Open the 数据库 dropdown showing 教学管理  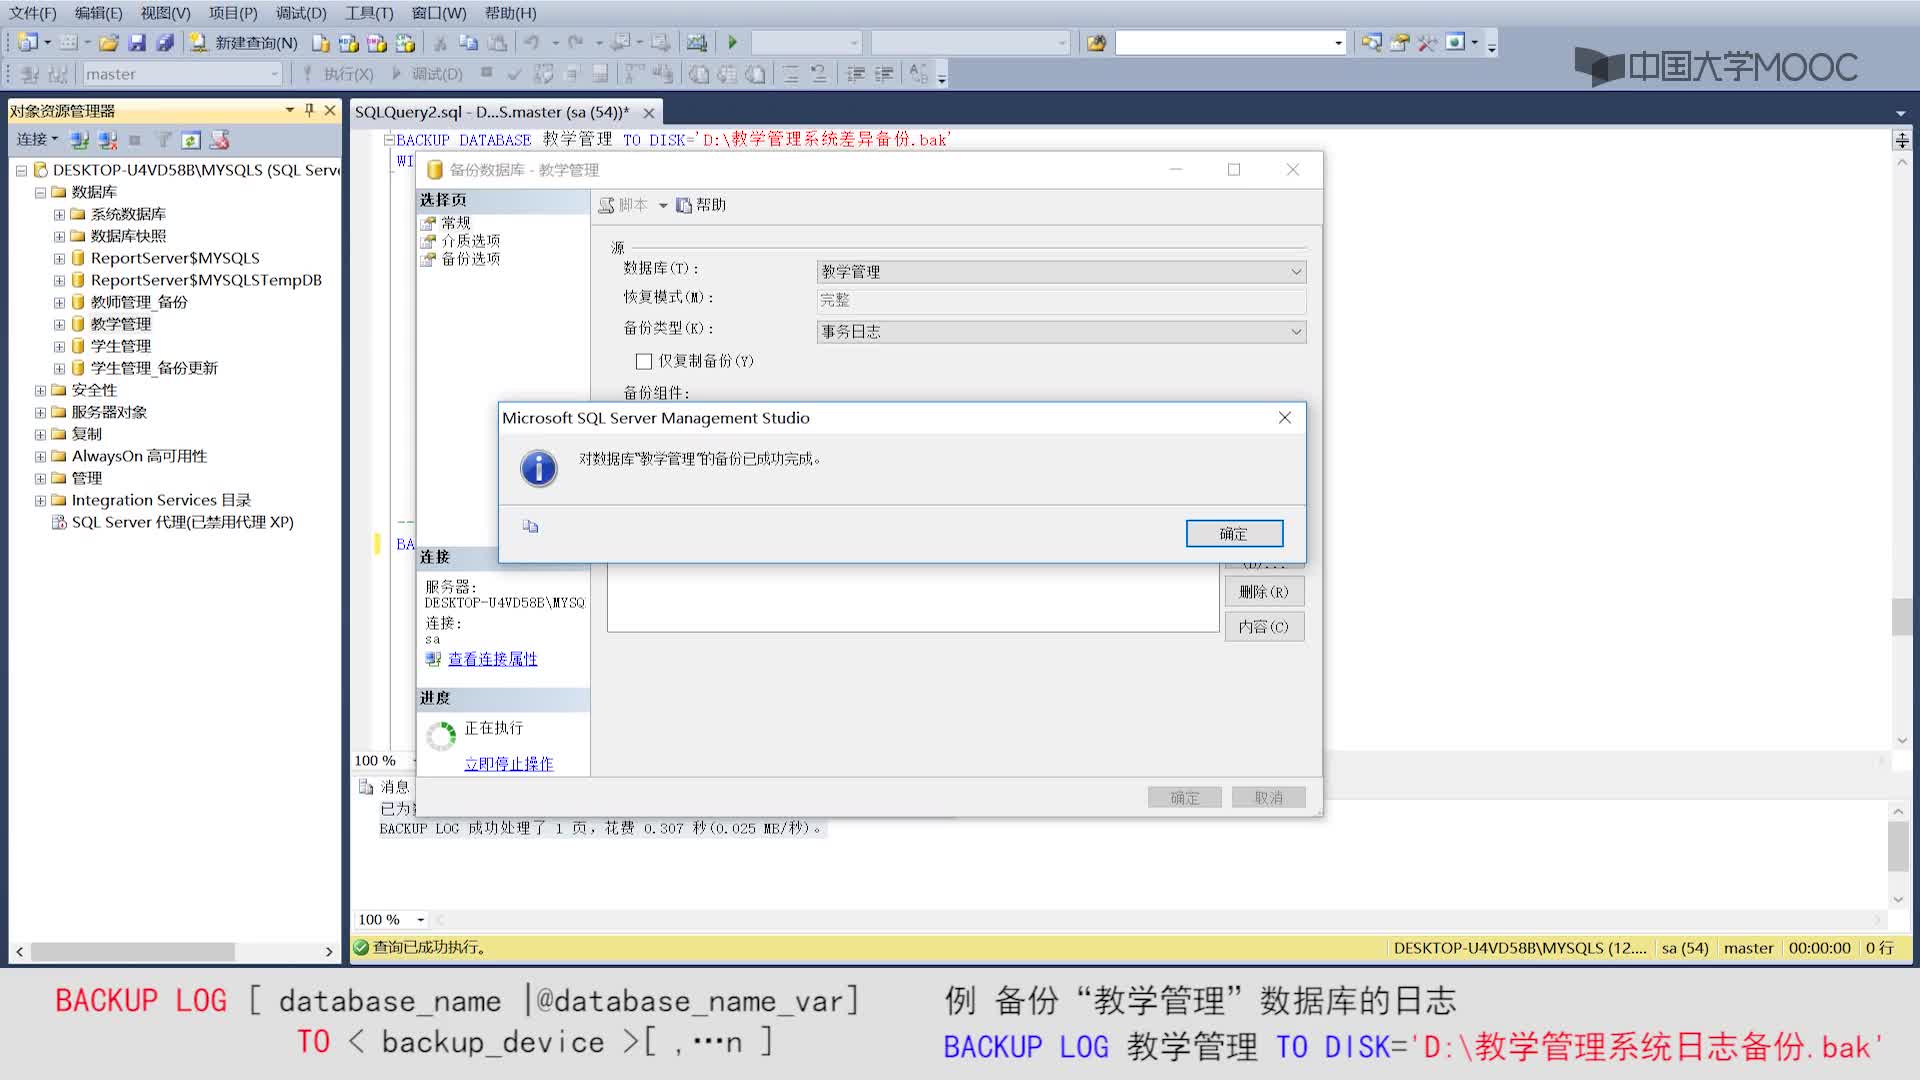click(1061, 271)
